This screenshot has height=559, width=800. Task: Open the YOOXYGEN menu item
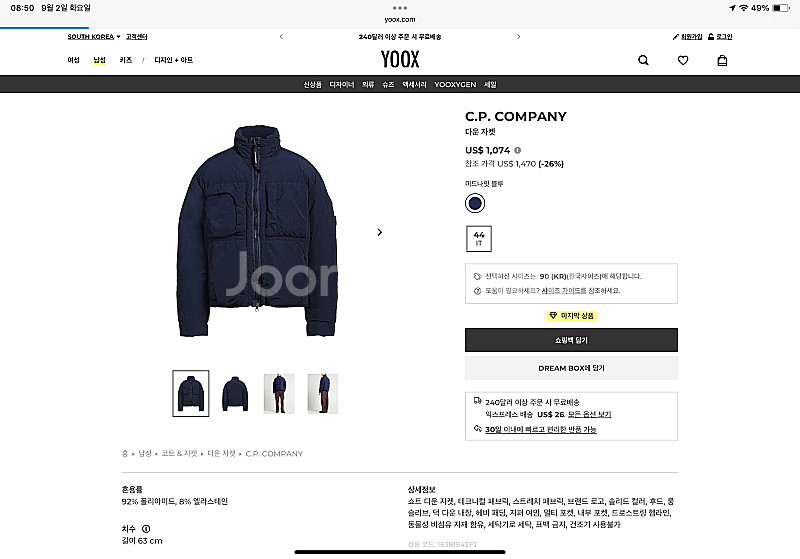click(x=455, y=85)
